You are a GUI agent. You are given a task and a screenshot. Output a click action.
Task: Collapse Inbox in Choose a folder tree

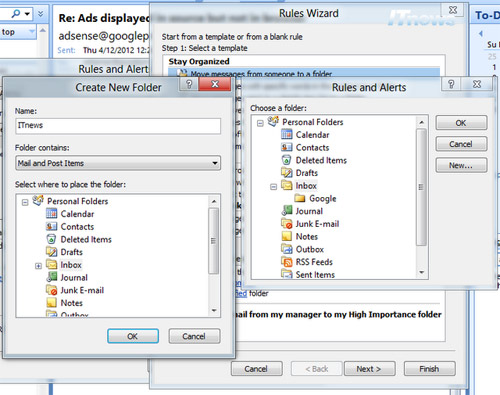point(273,187)
